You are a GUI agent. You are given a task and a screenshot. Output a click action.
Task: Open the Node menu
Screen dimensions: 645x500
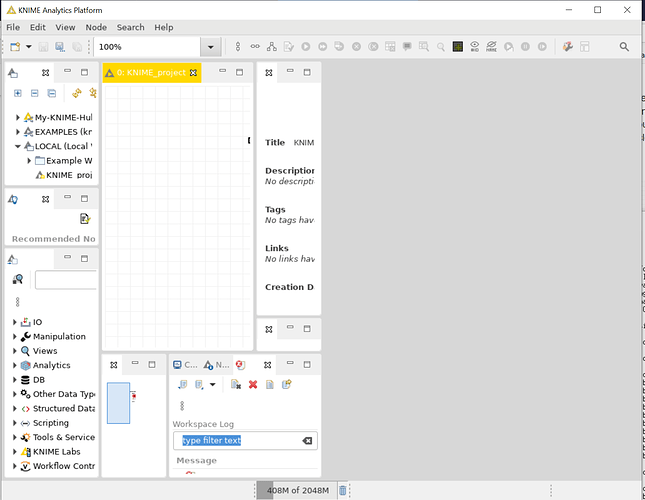[96, 27]
